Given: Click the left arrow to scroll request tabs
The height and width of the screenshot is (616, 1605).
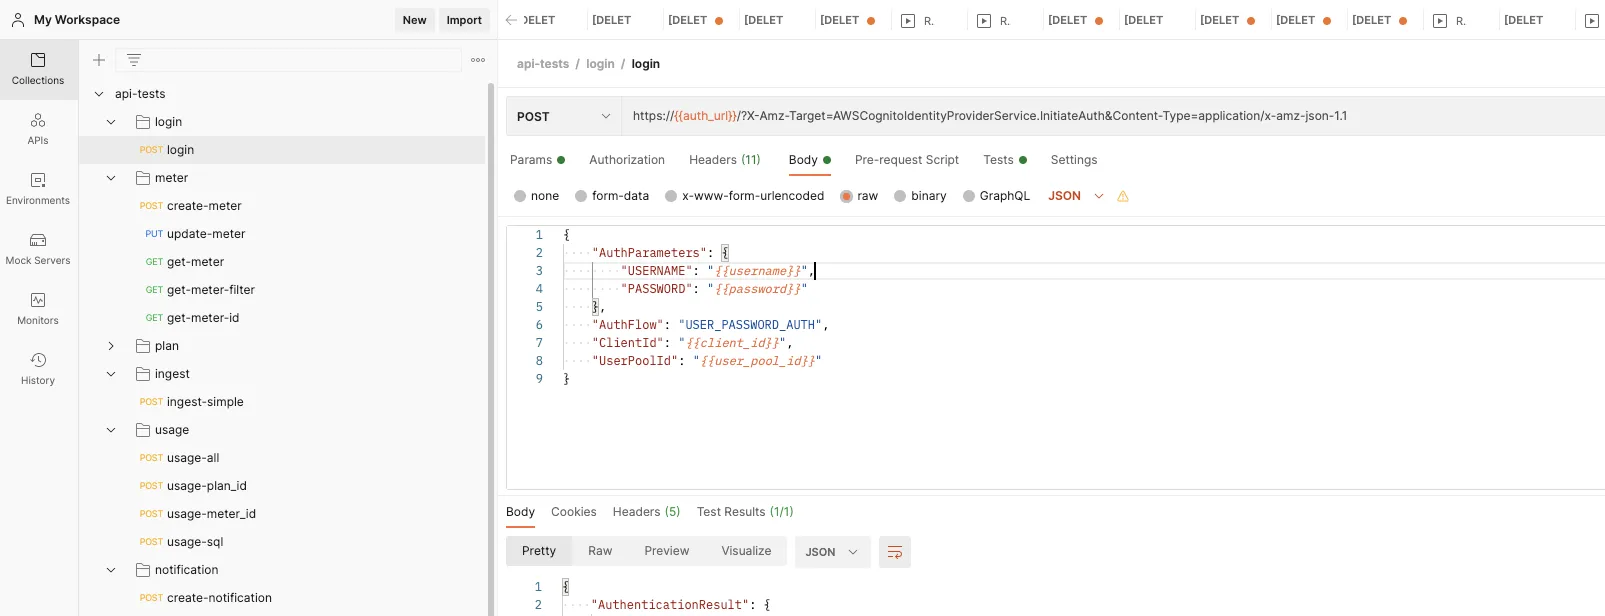Looking at the screenshot, I should (511, 20).
